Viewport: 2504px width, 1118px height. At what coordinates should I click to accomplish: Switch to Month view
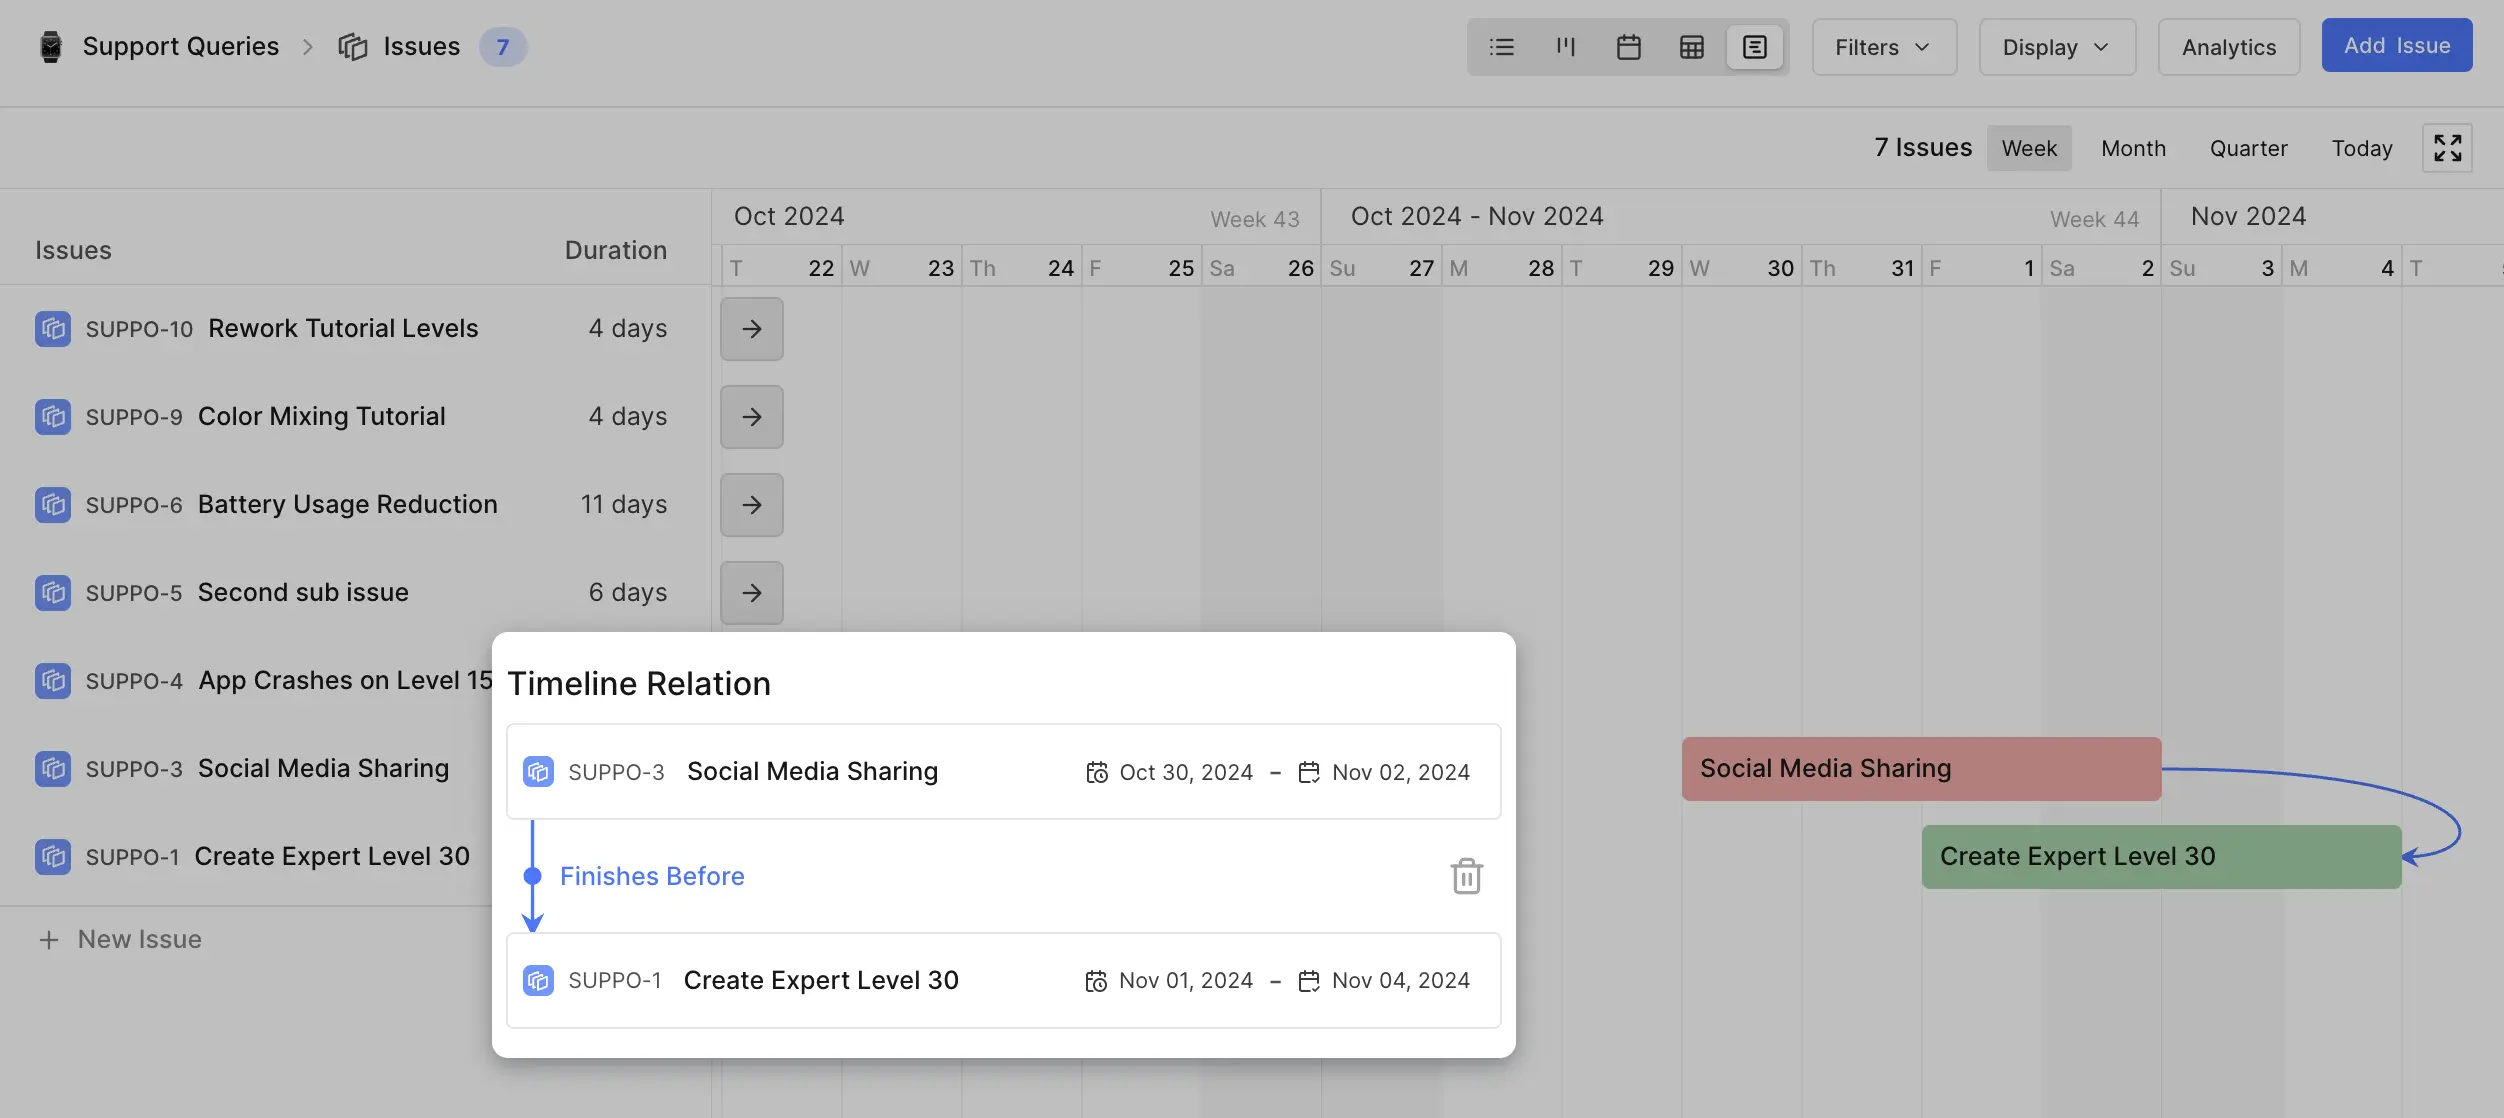[x=2132, y=149]
